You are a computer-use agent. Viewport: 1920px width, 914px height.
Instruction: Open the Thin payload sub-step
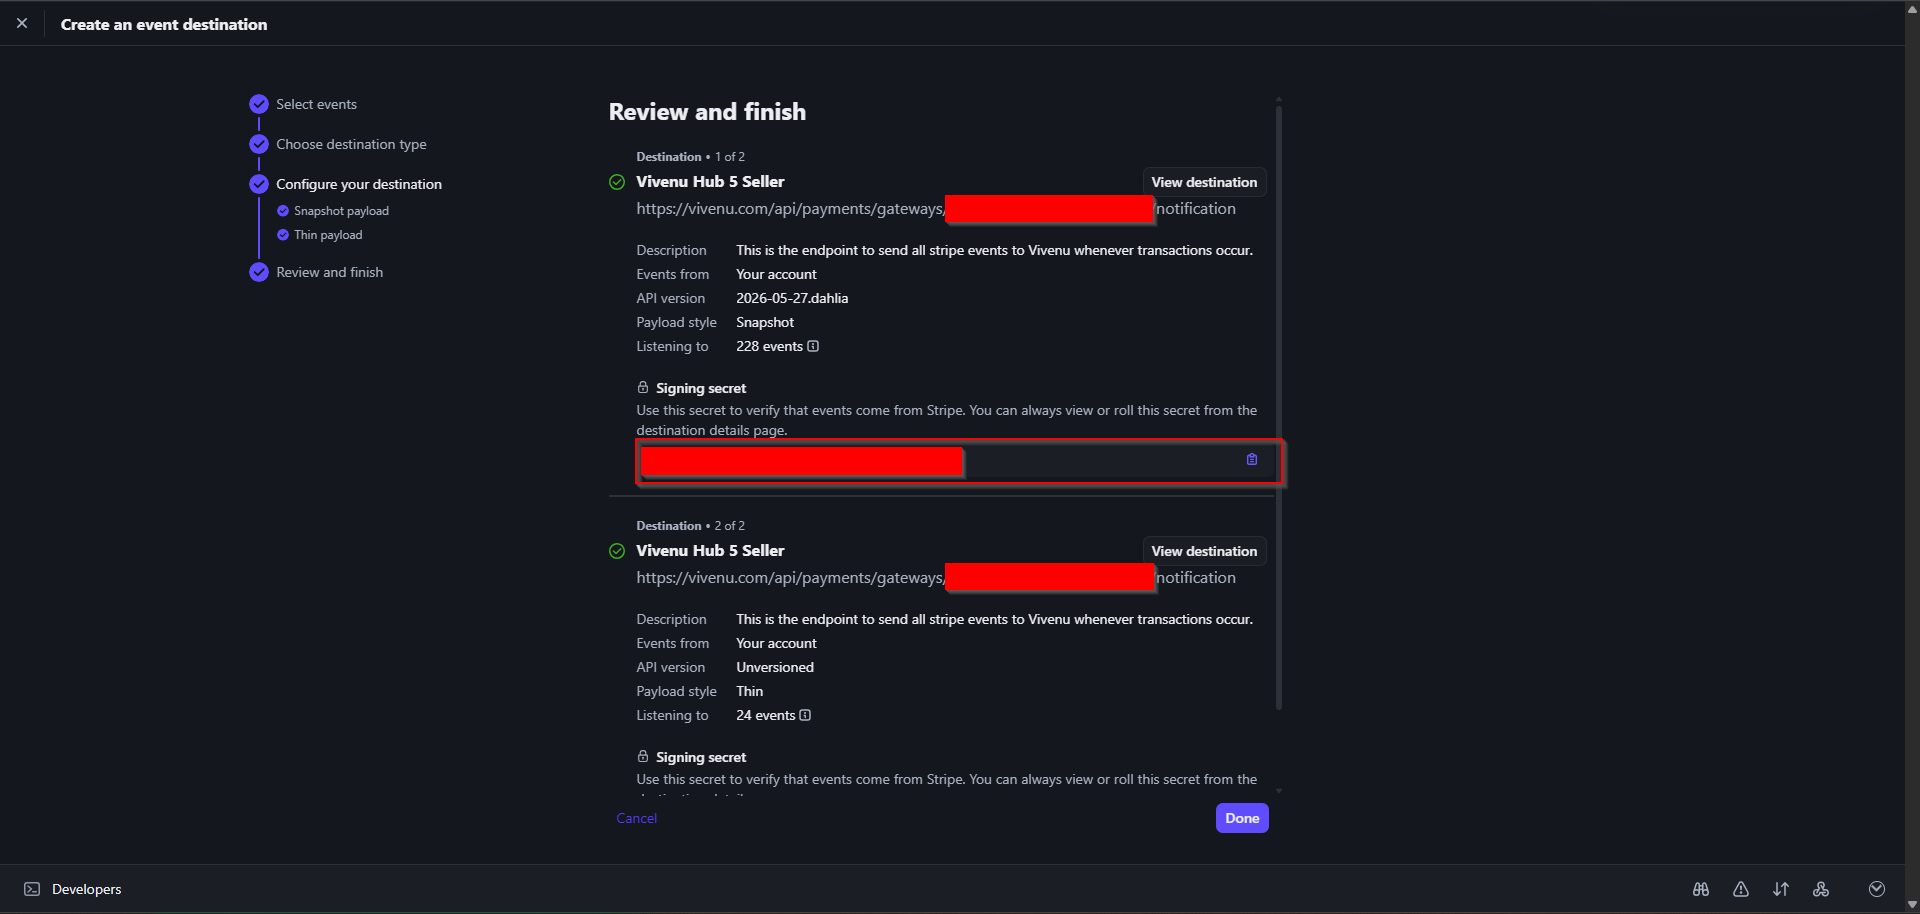click(x=328, y=235)
